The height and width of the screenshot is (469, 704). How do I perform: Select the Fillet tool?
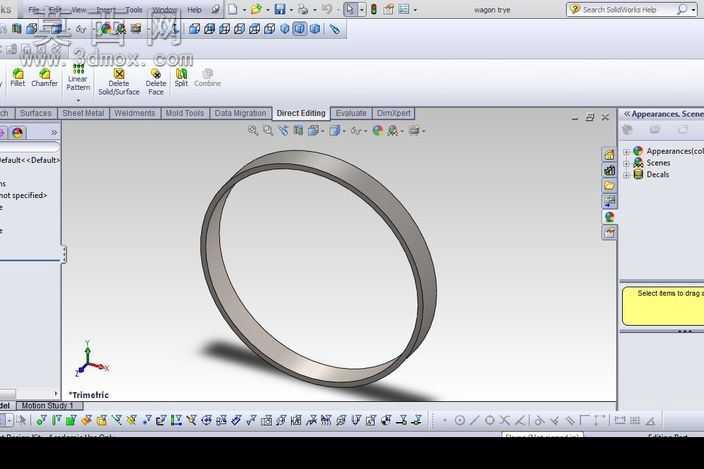18,77
